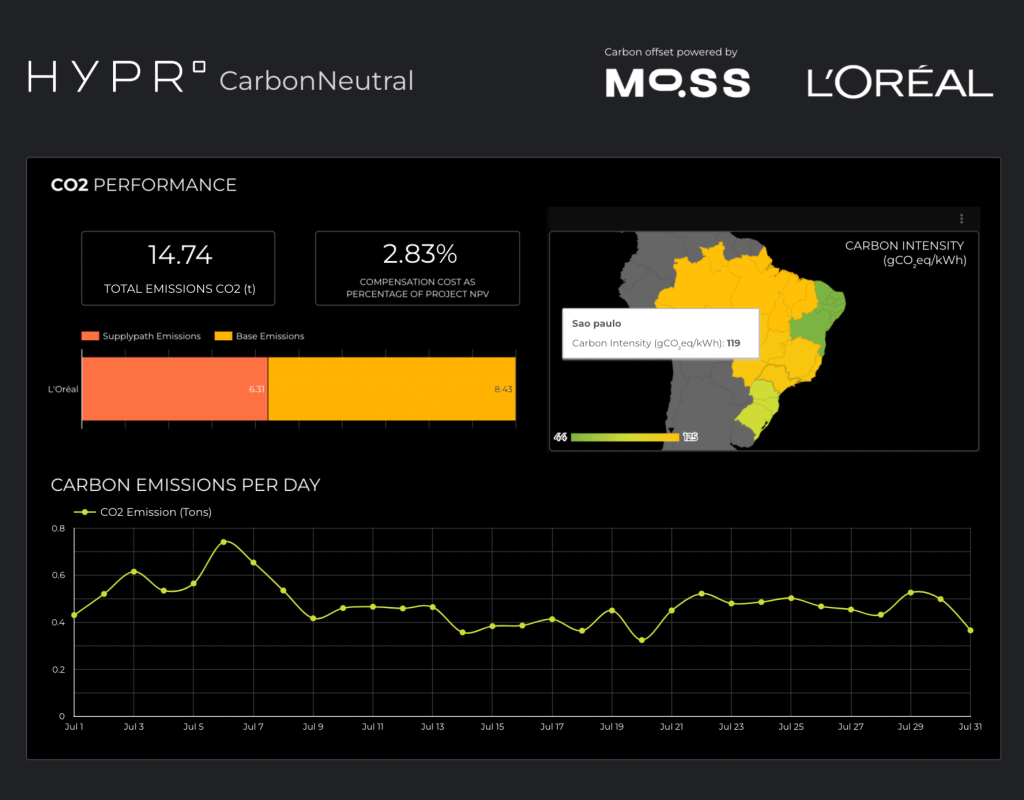
Task: Click the 'Carbon offset powered by' text
Action: [671, 52]
